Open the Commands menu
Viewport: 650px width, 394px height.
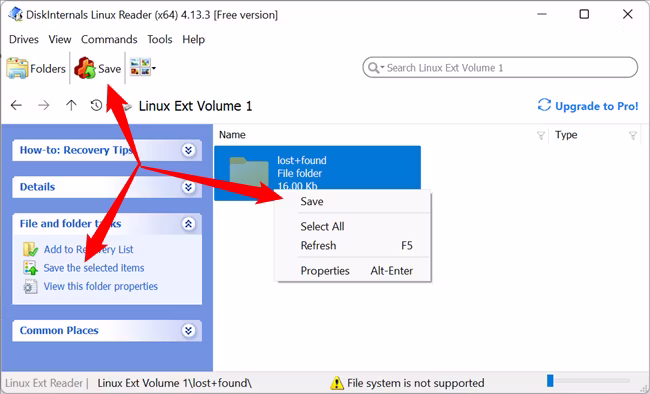109,39
